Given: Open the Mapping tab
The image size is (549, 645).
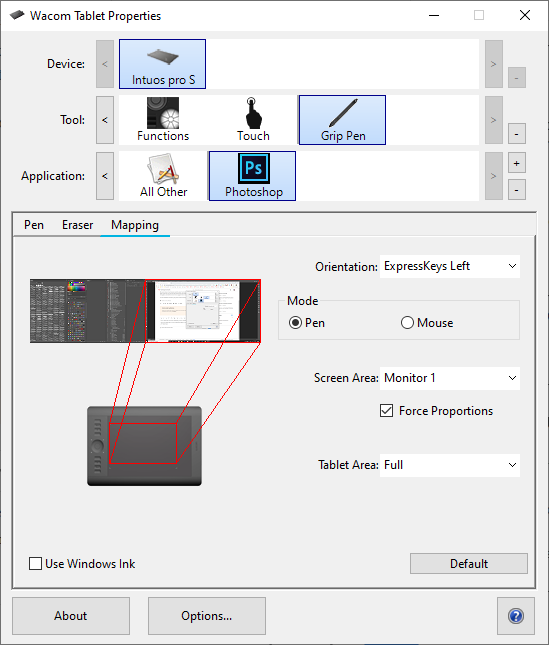Looking at the screenshot, I should tap(135, 225).
